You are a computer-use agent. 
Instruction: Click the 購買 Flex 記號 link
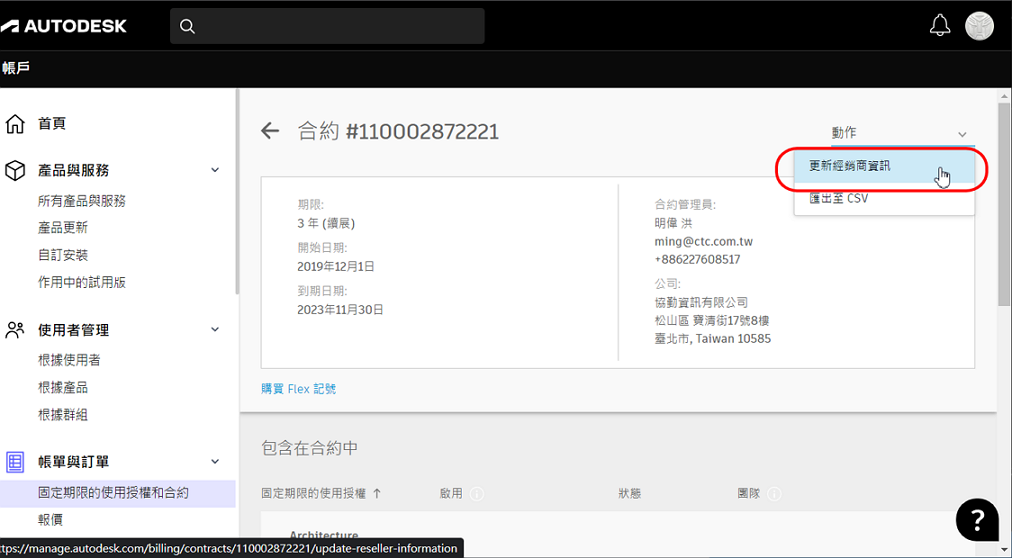pyautogui.click(x=298, y=389)
